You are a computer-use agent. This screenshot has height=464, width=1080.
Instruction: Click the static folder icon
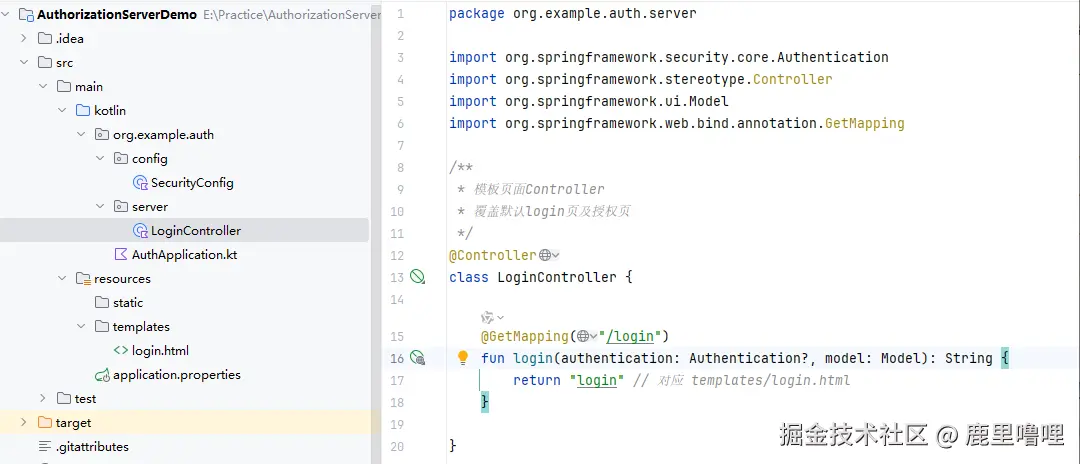tap(101, 303)
